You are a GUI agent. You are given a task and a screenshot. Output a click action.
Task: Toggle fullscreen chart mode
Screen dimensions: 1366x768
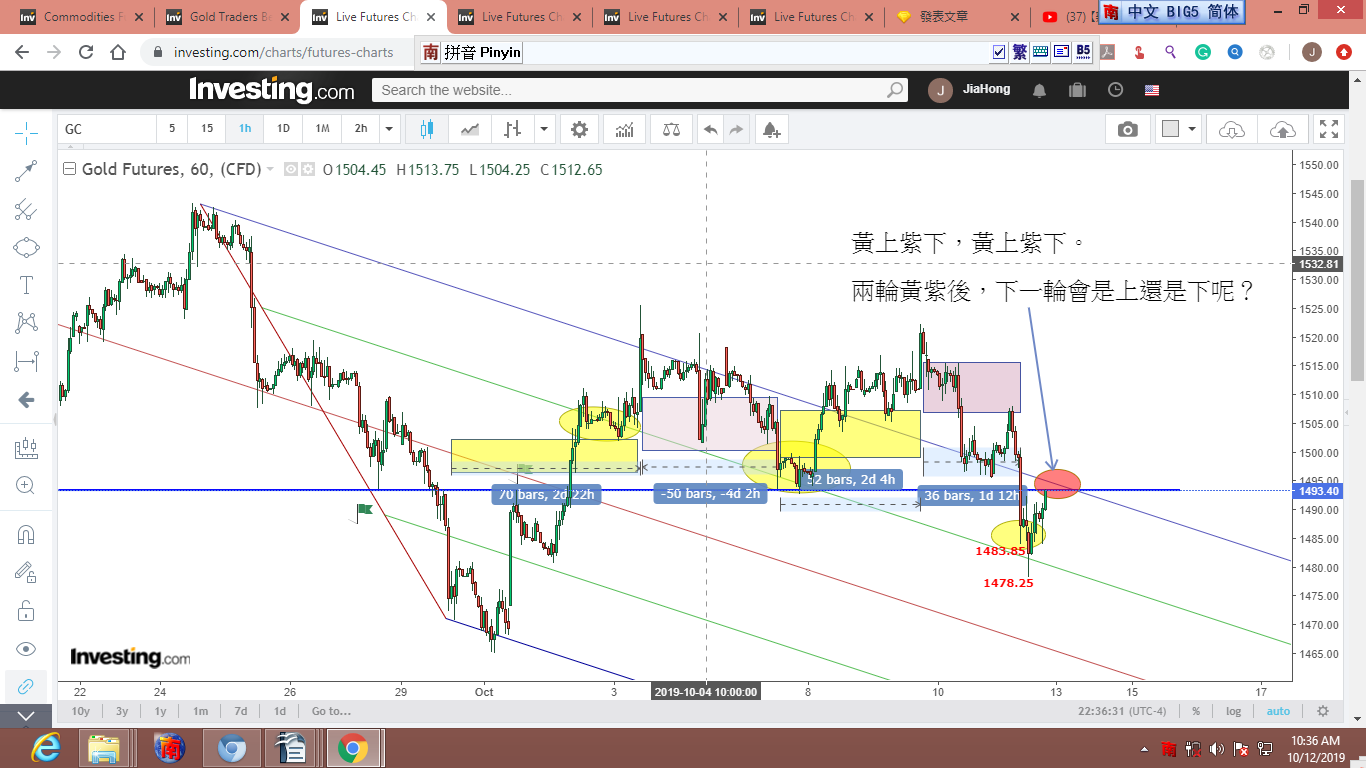1329,129
